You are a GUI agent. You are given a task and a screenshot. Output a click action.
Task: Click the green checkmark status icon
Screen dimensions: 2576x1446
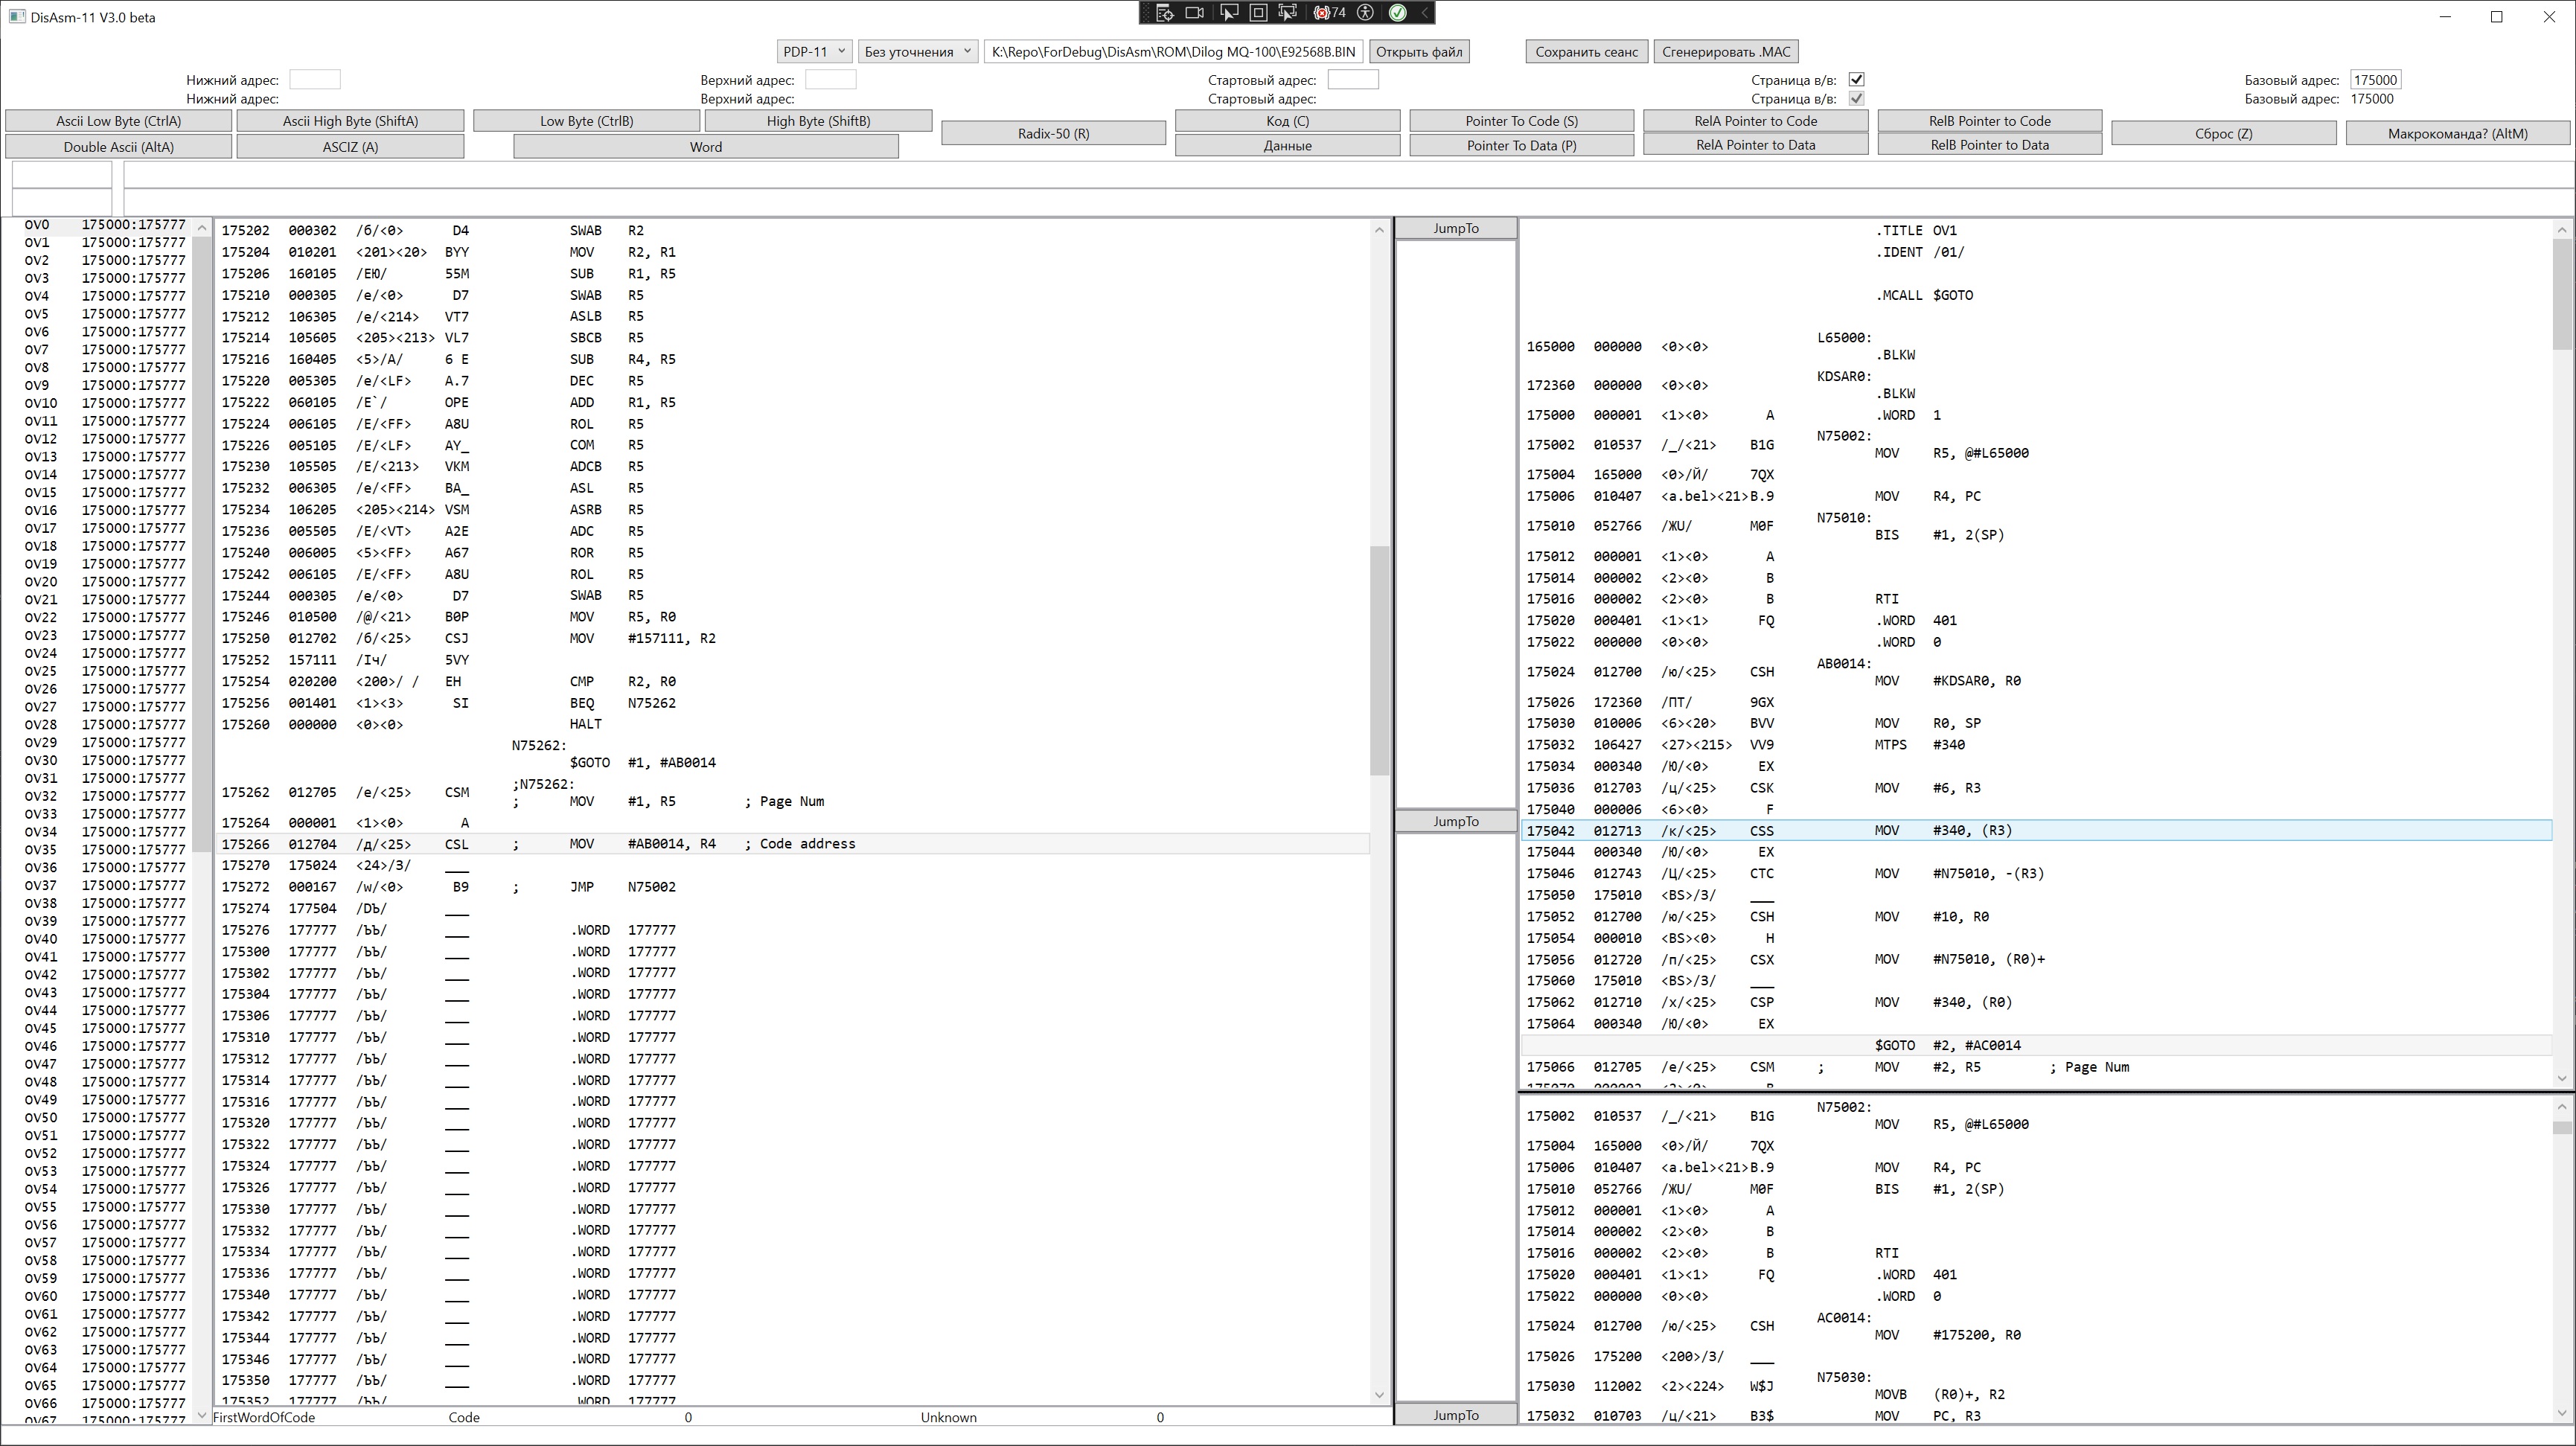click(1398, 13)
